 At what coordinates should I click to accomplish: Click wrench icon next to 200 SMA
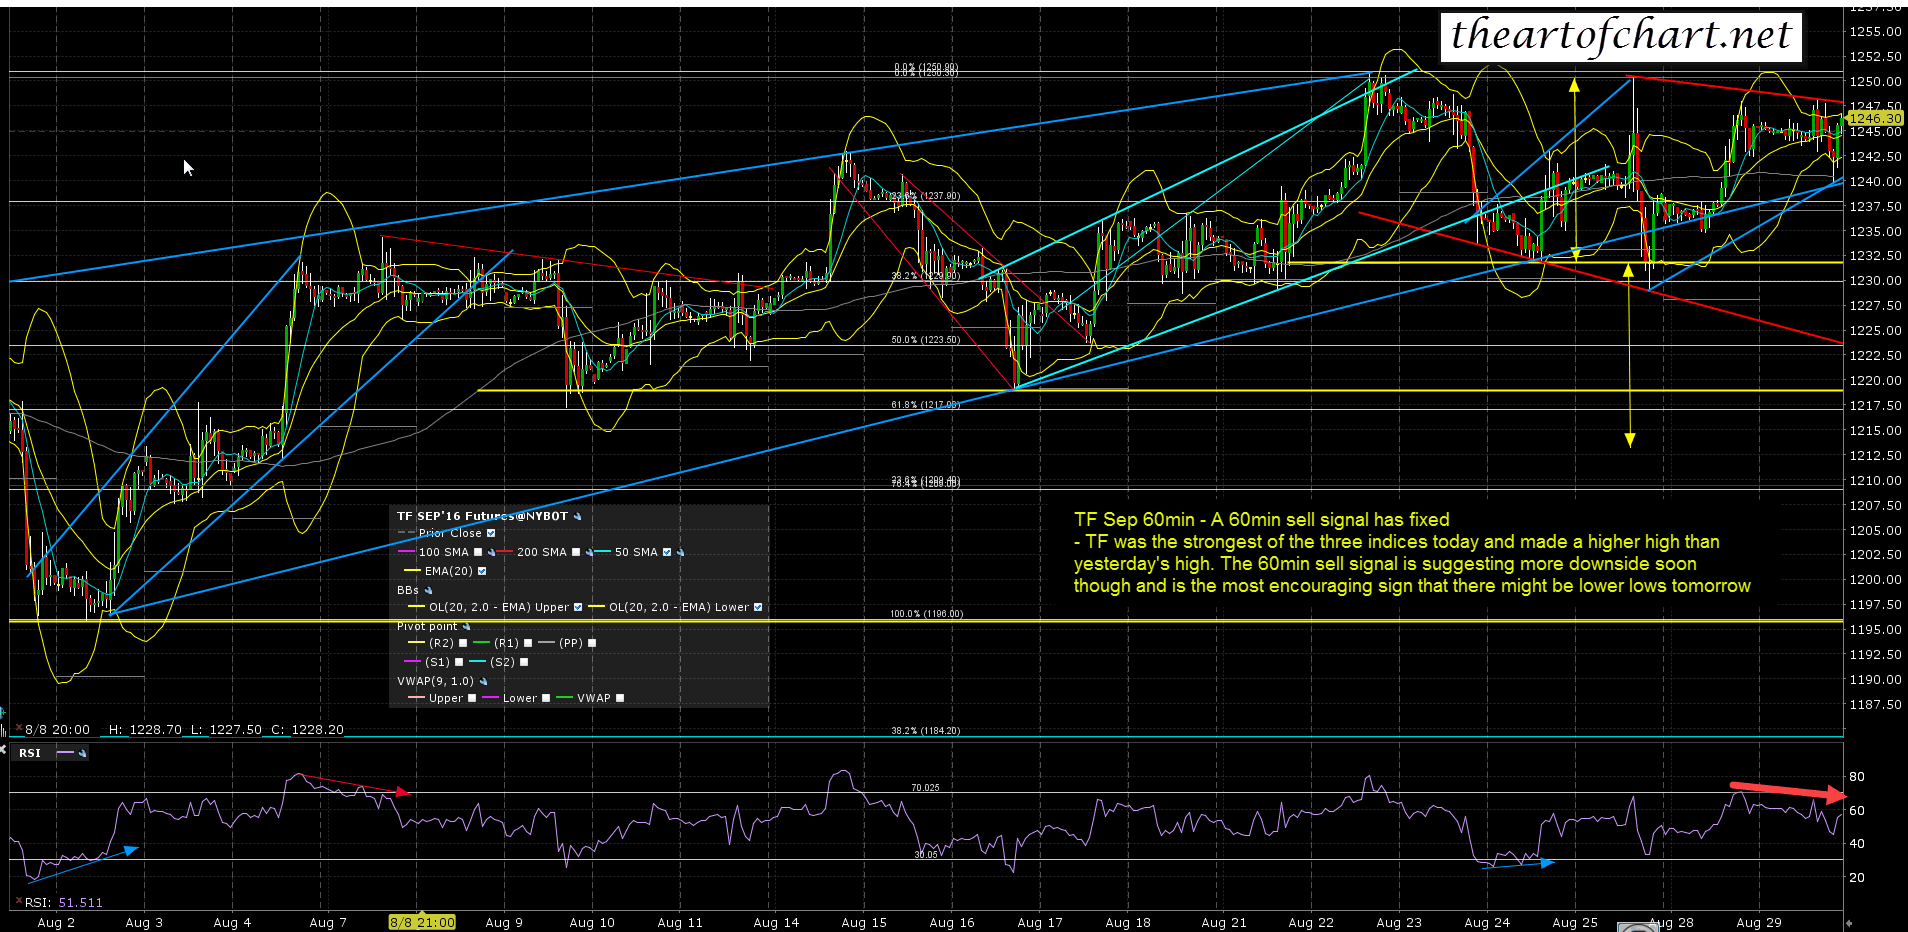589,553
